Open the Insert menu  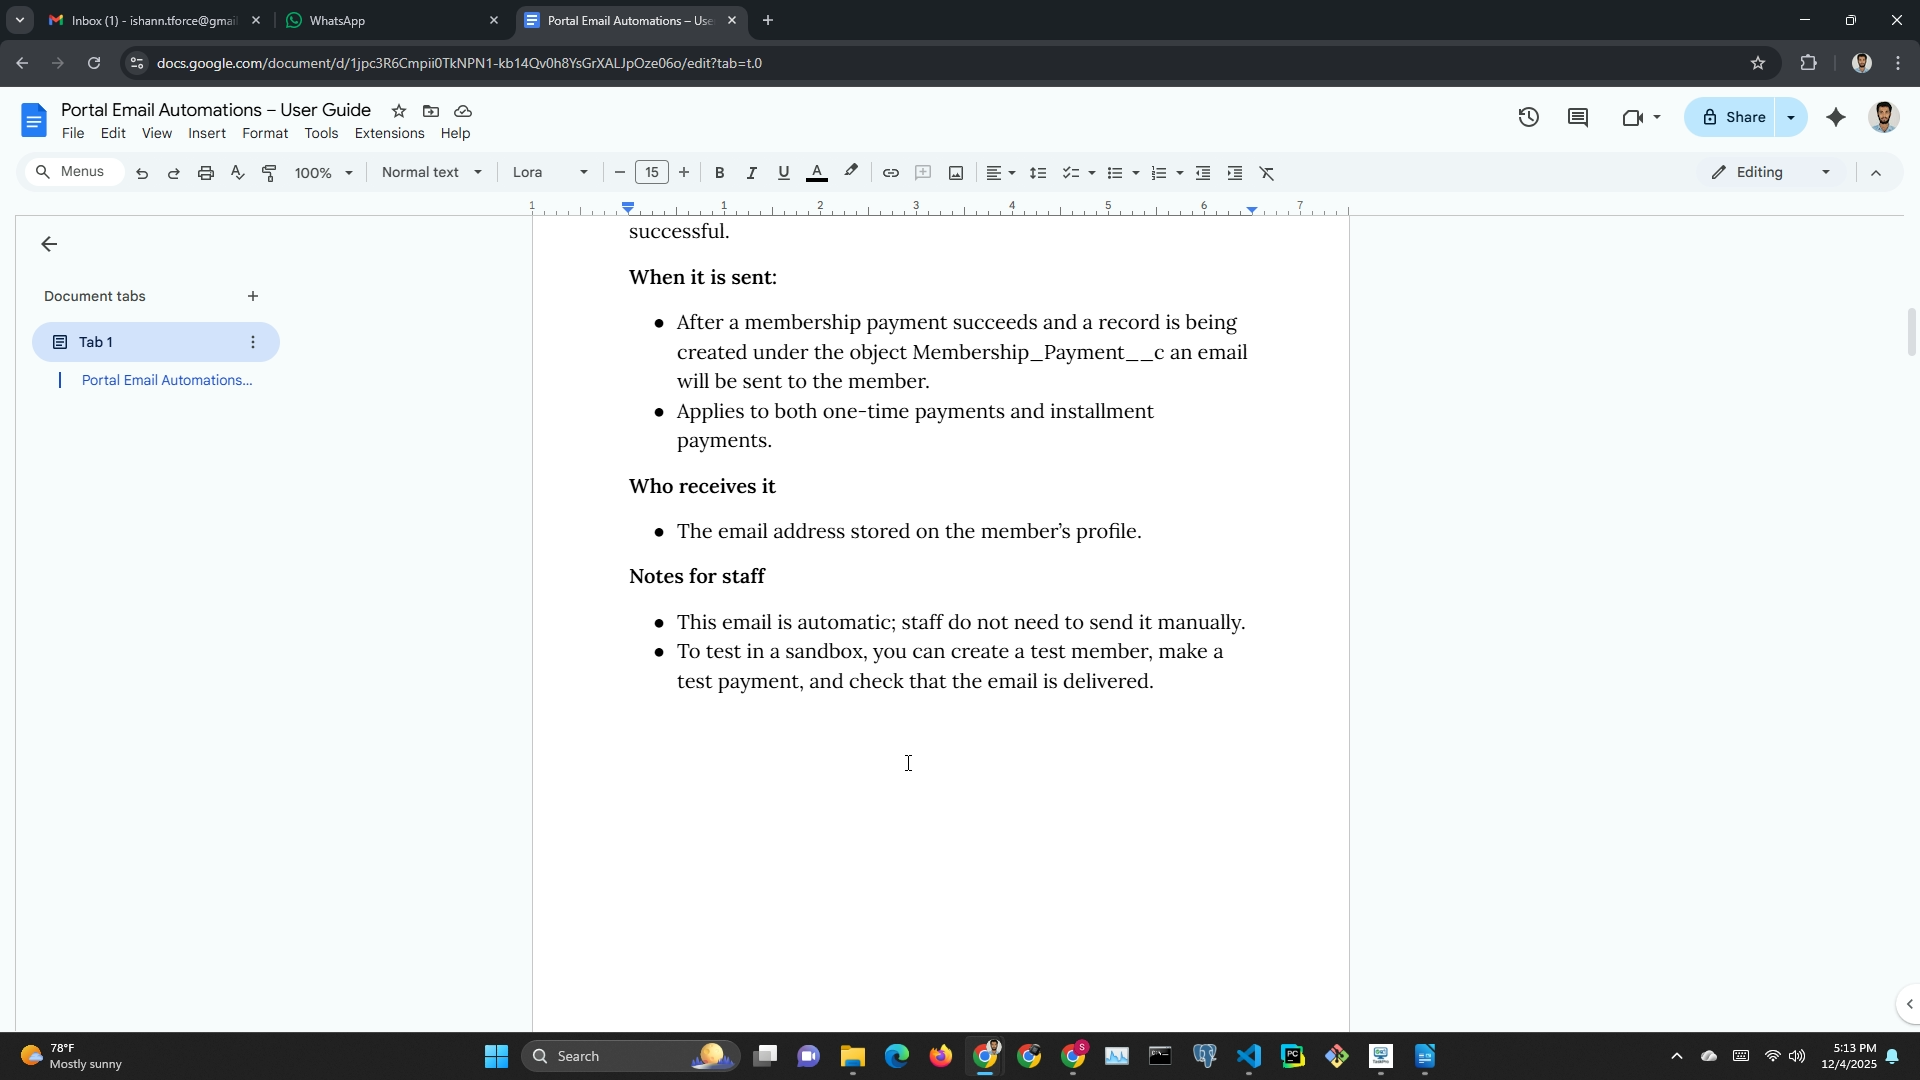[x=207, y=134]
